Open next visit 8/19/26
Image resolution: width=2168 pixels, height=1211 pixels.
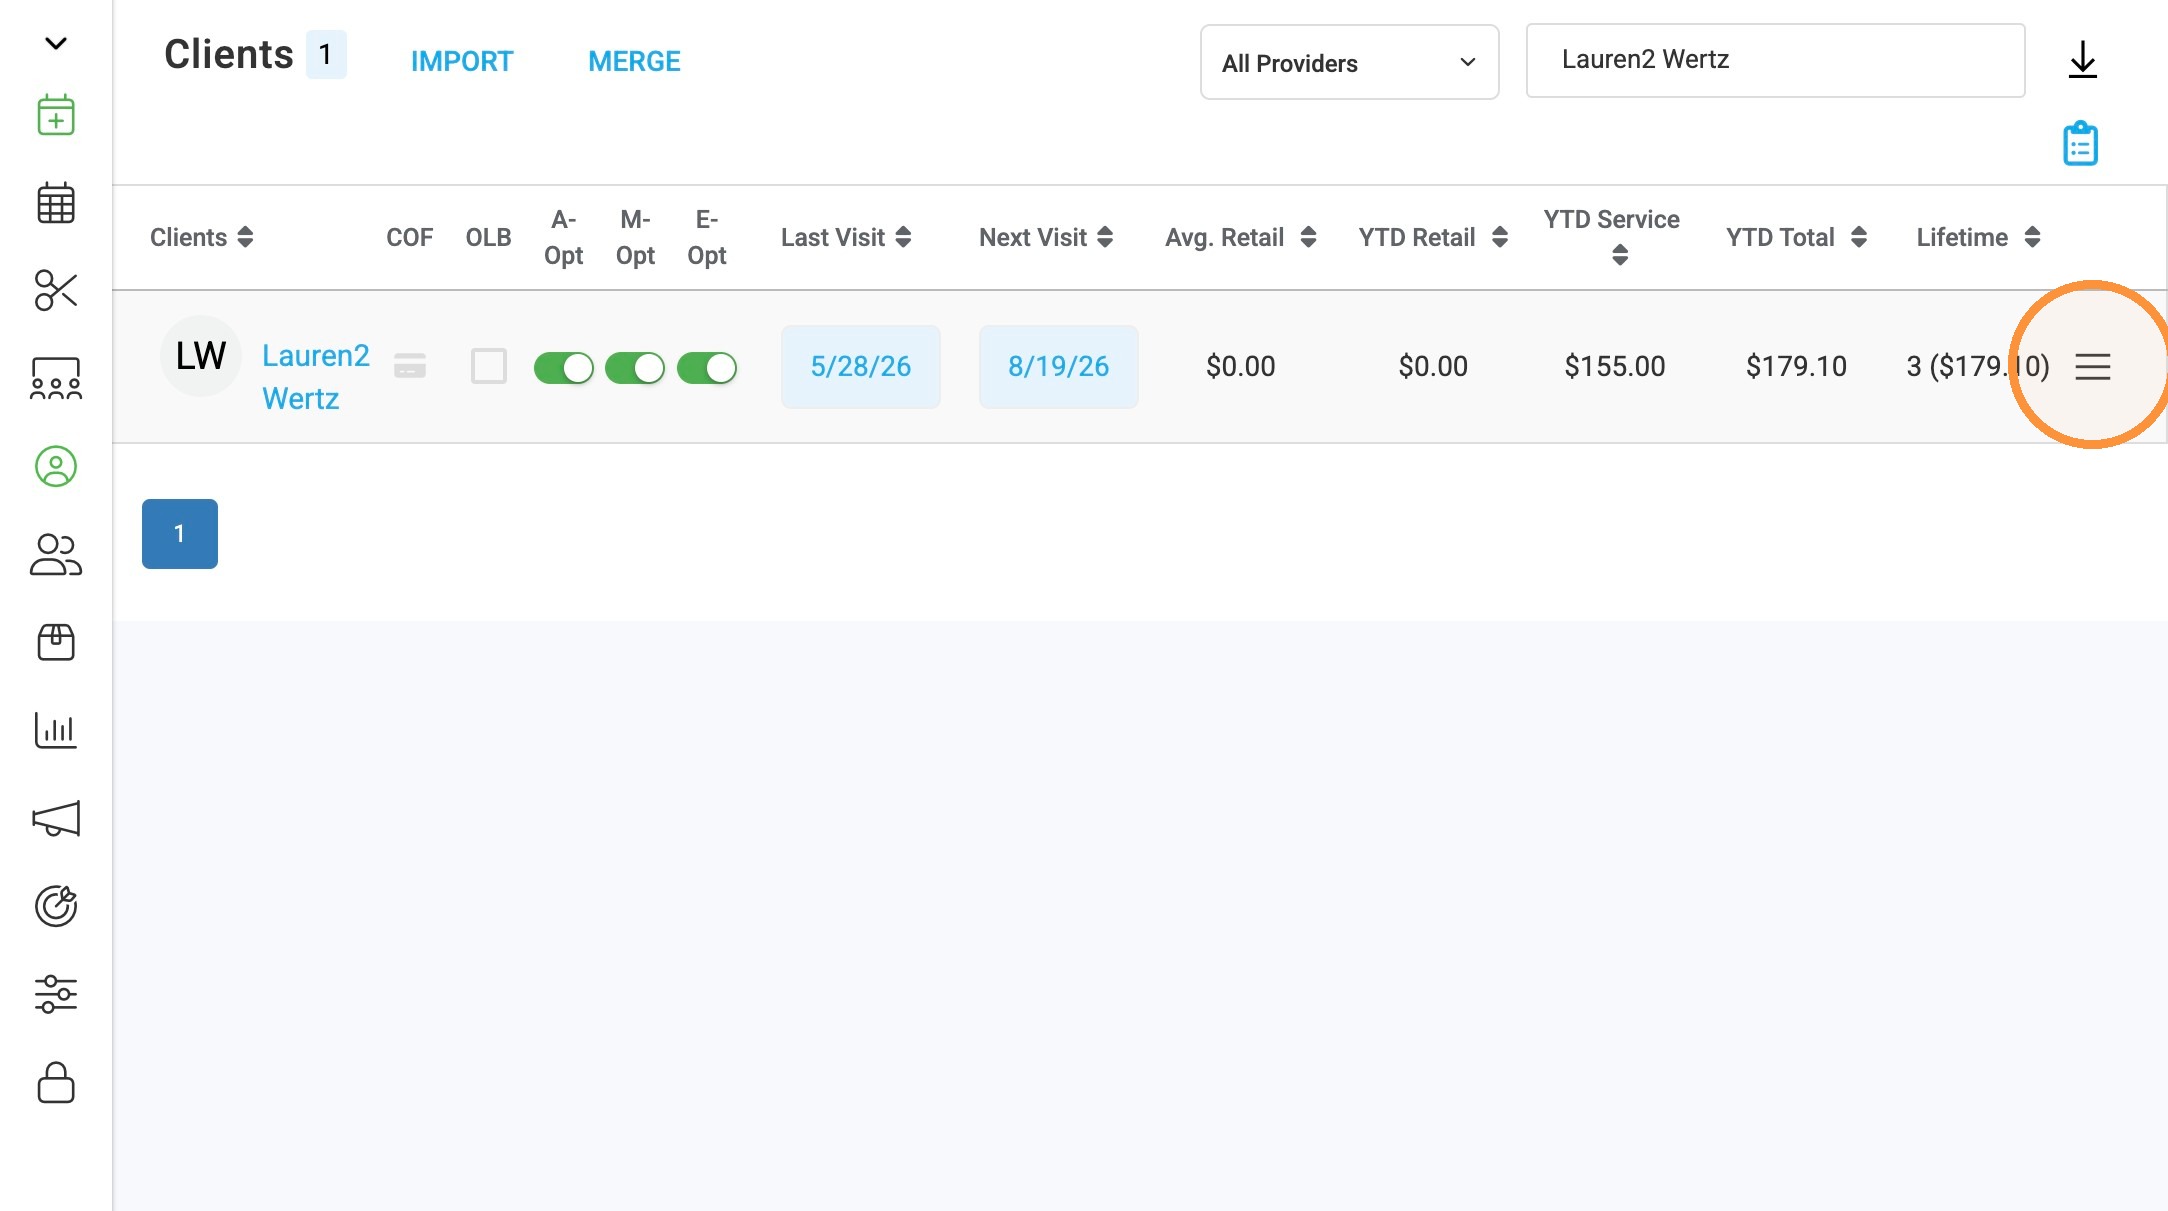(1059, 366)
